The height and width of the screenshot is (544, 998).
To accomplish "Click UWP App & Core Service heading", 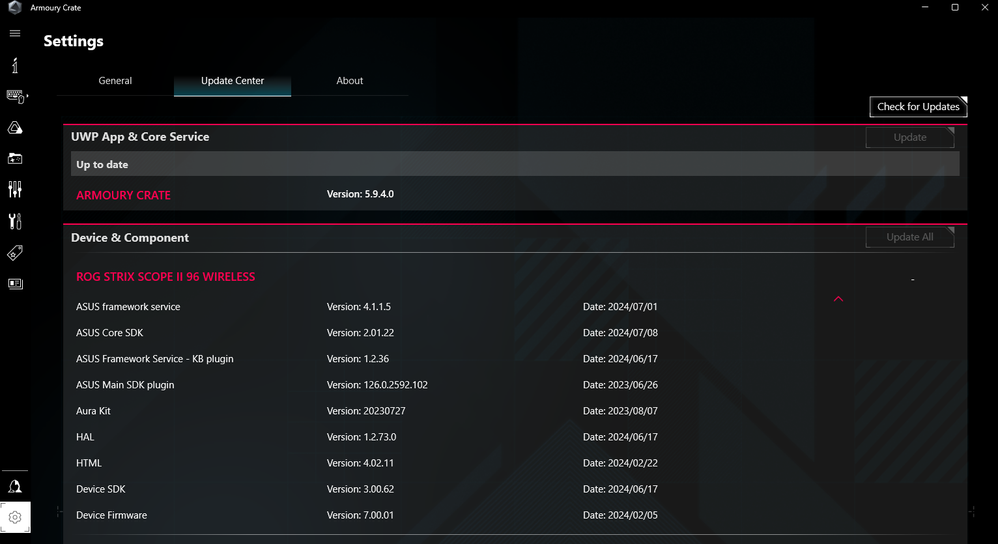I will 140,137.
